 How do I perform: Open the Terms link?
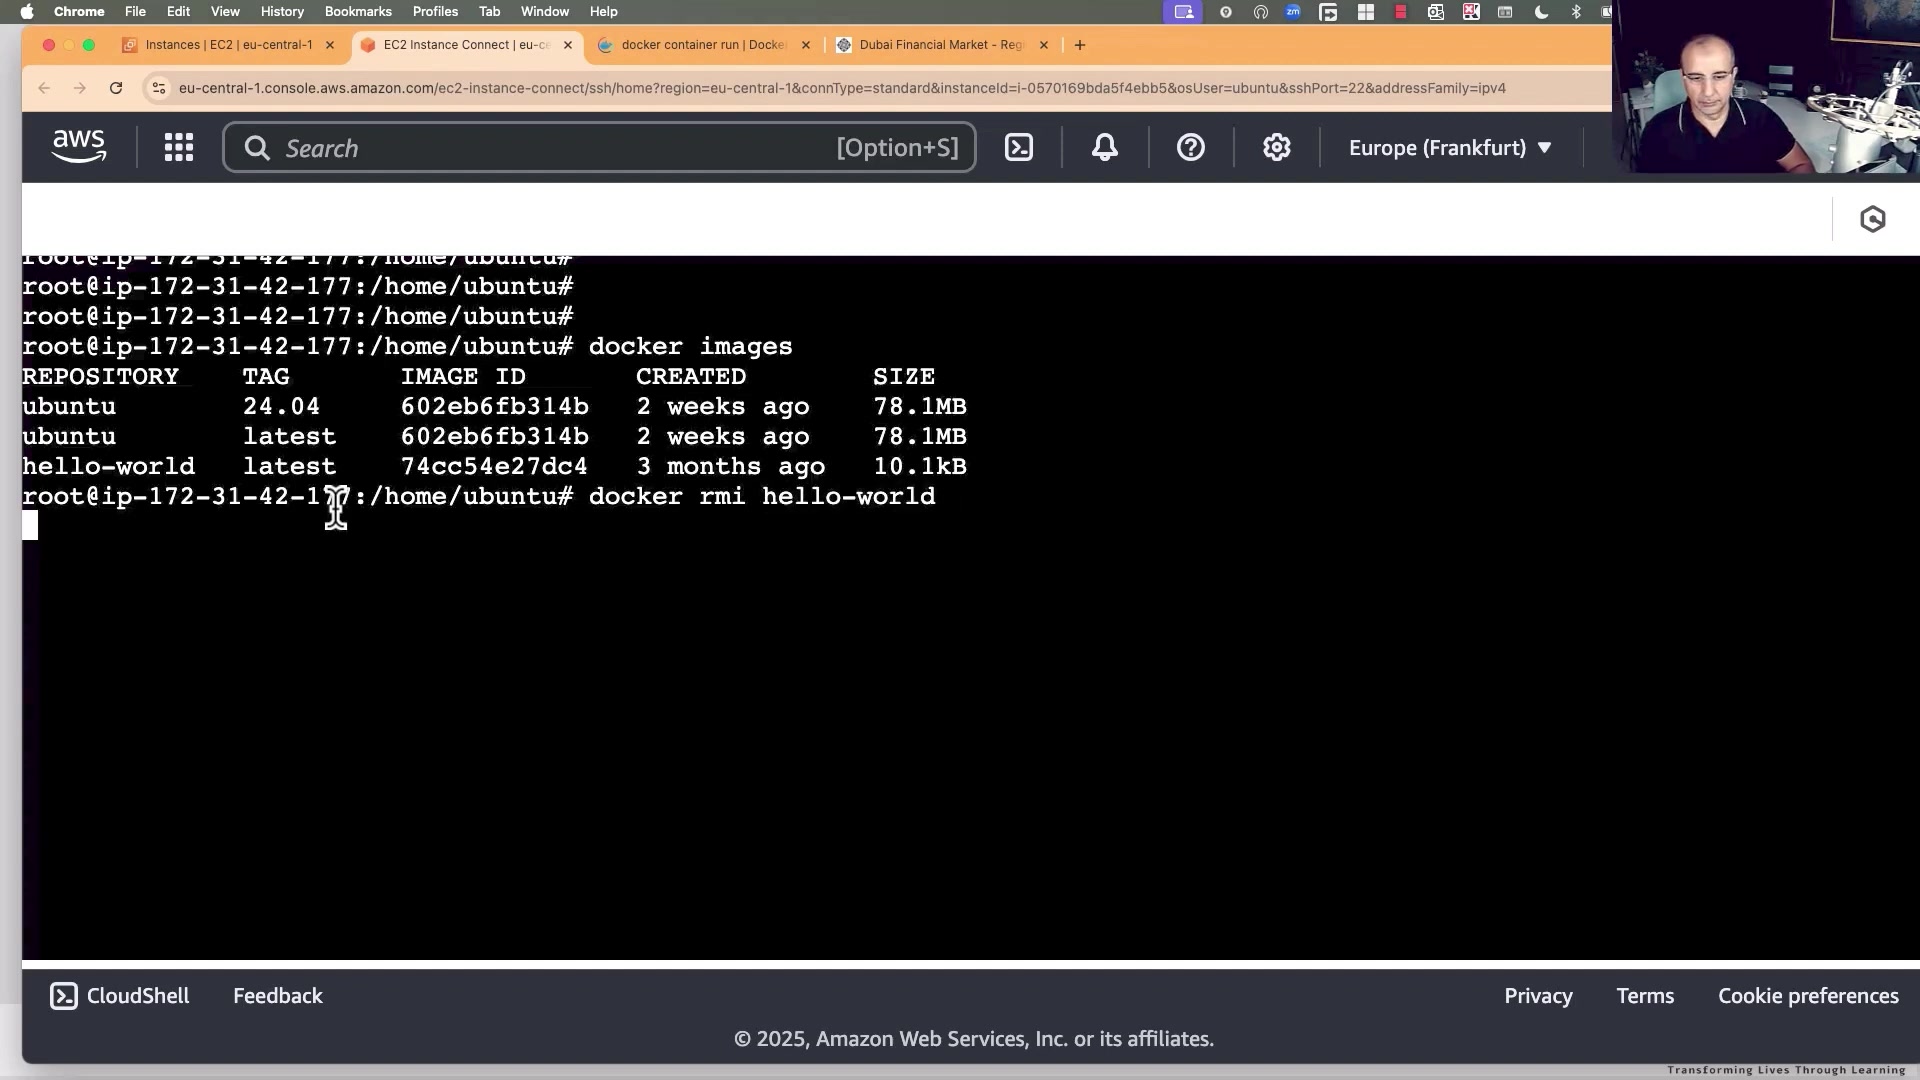1645,996
